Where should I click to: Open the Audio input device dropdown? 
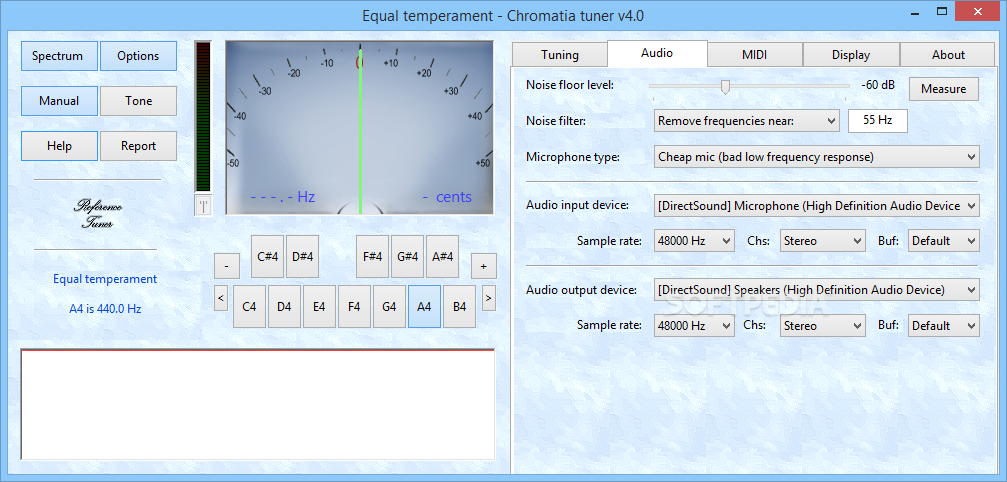tap(816, 206)
